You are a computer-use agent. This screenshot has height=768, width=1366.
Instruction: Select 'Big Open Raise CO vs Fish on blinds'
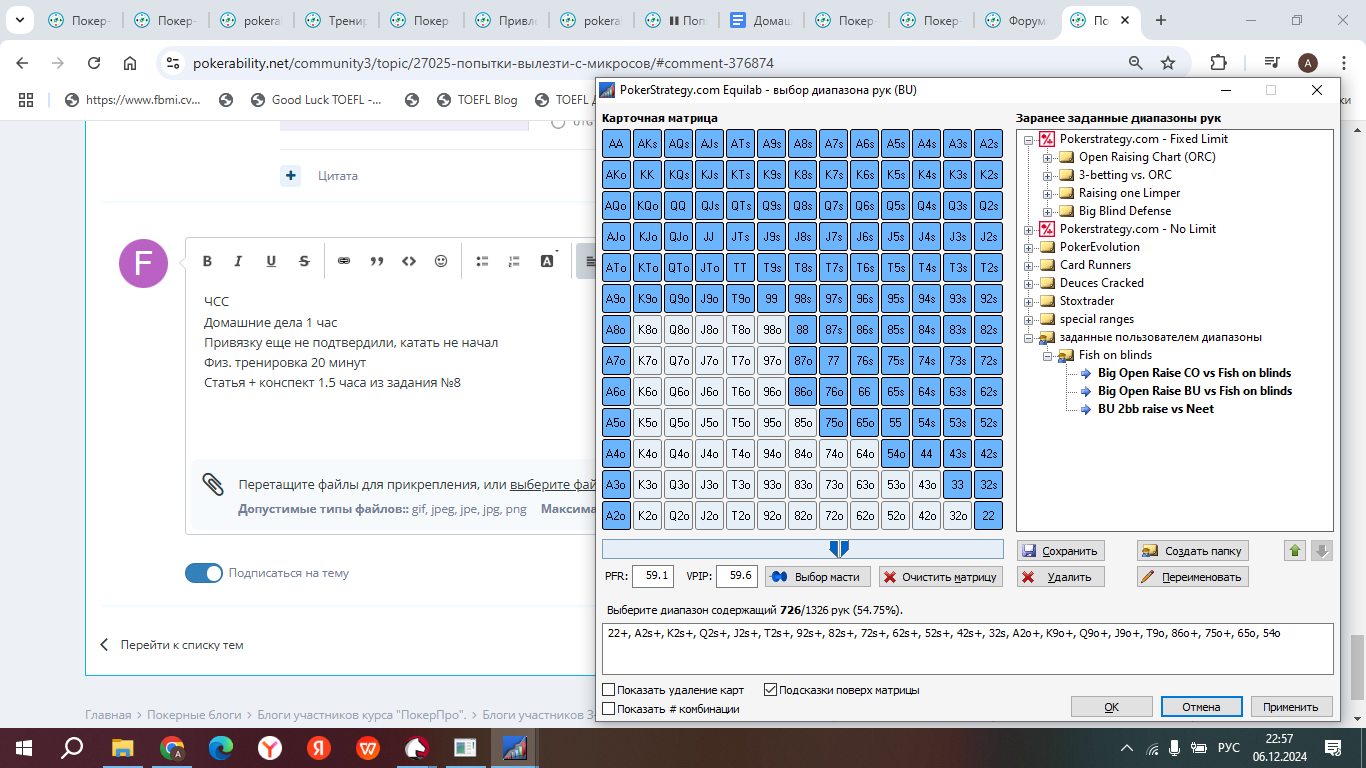pos(1195,373)
